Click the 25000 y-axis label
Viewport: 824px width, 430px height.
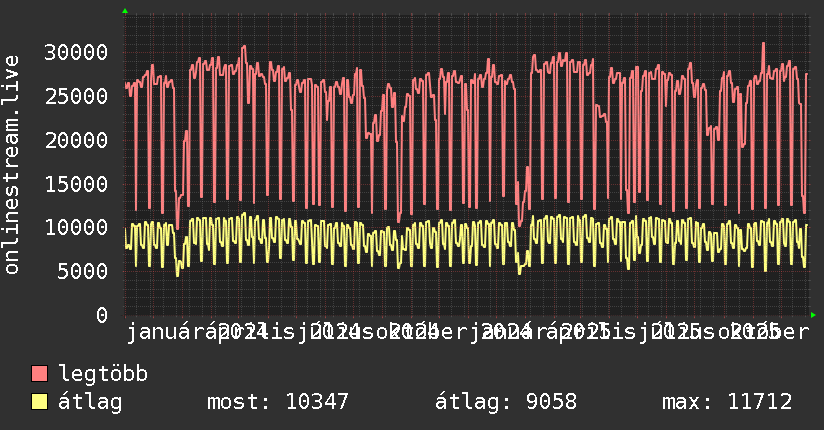coord(76,96)
